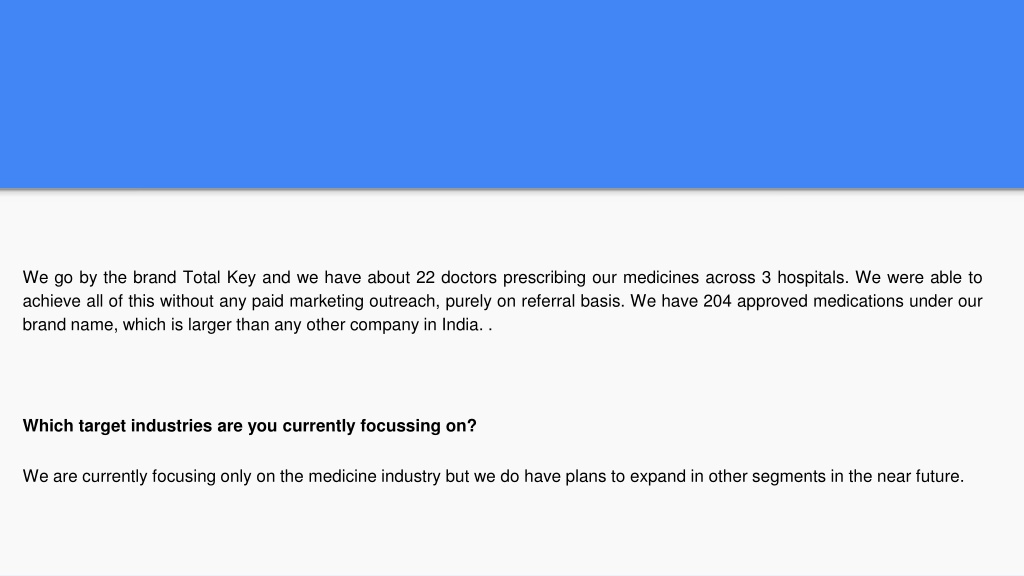Click the brand name 'Total Key'
The height and width of the screenshot is (576, 1024).
(219, 278)
